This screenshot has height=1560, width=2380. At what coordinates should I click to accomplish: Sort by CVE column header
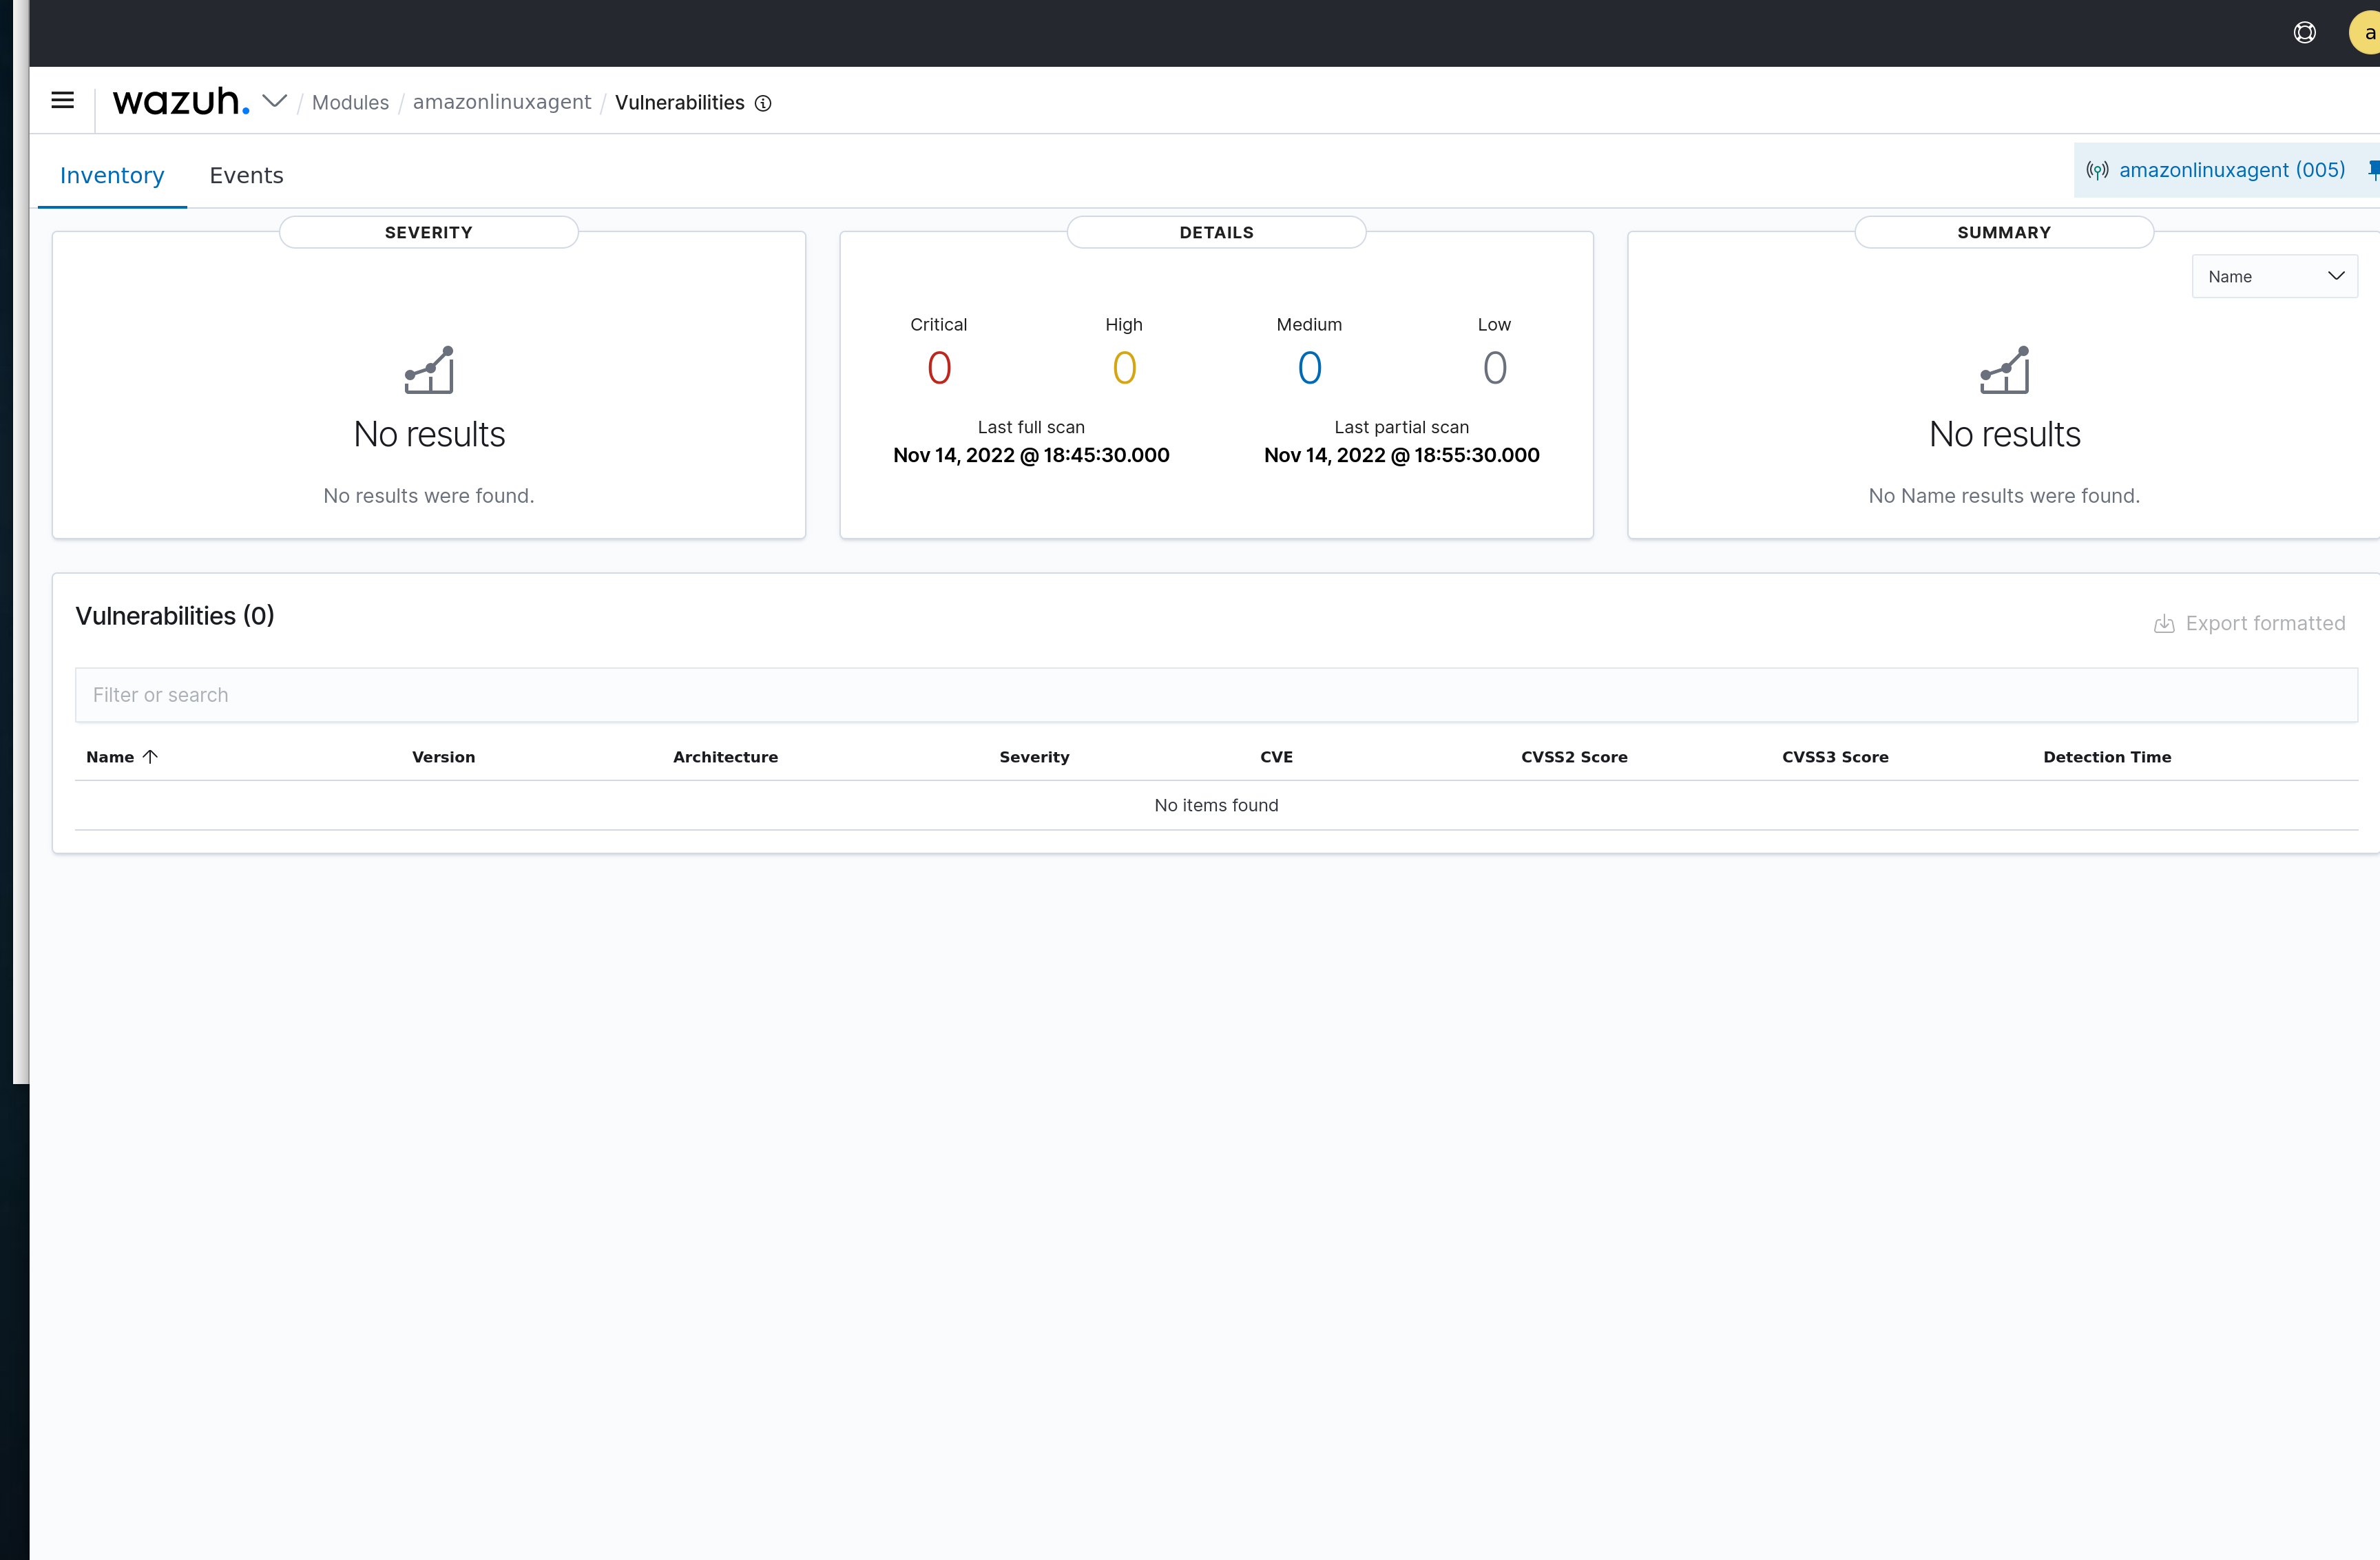[x=1276, y=757]
